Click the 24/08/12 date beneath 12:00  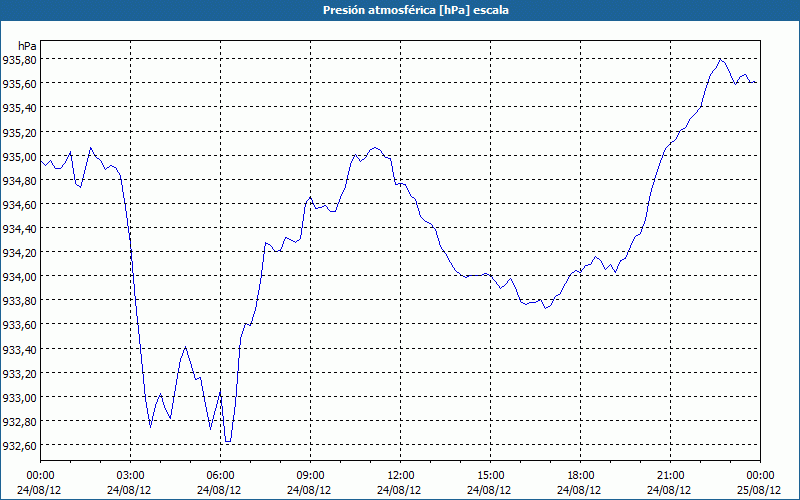click(399, 490)
